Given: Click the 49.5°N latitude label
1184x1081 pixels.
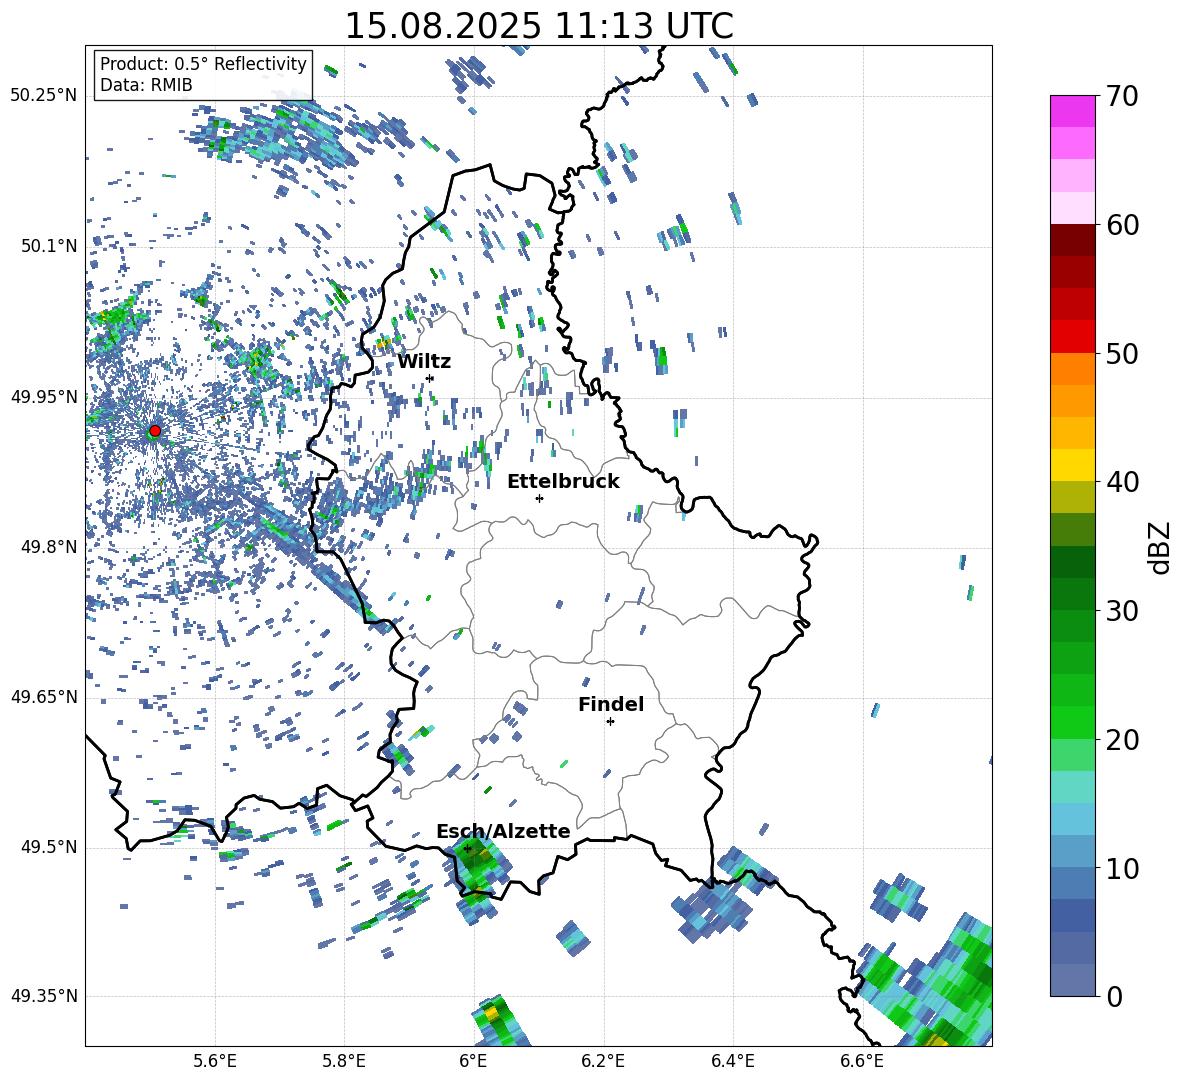Looking at the screenshot, I should [48, 847].
